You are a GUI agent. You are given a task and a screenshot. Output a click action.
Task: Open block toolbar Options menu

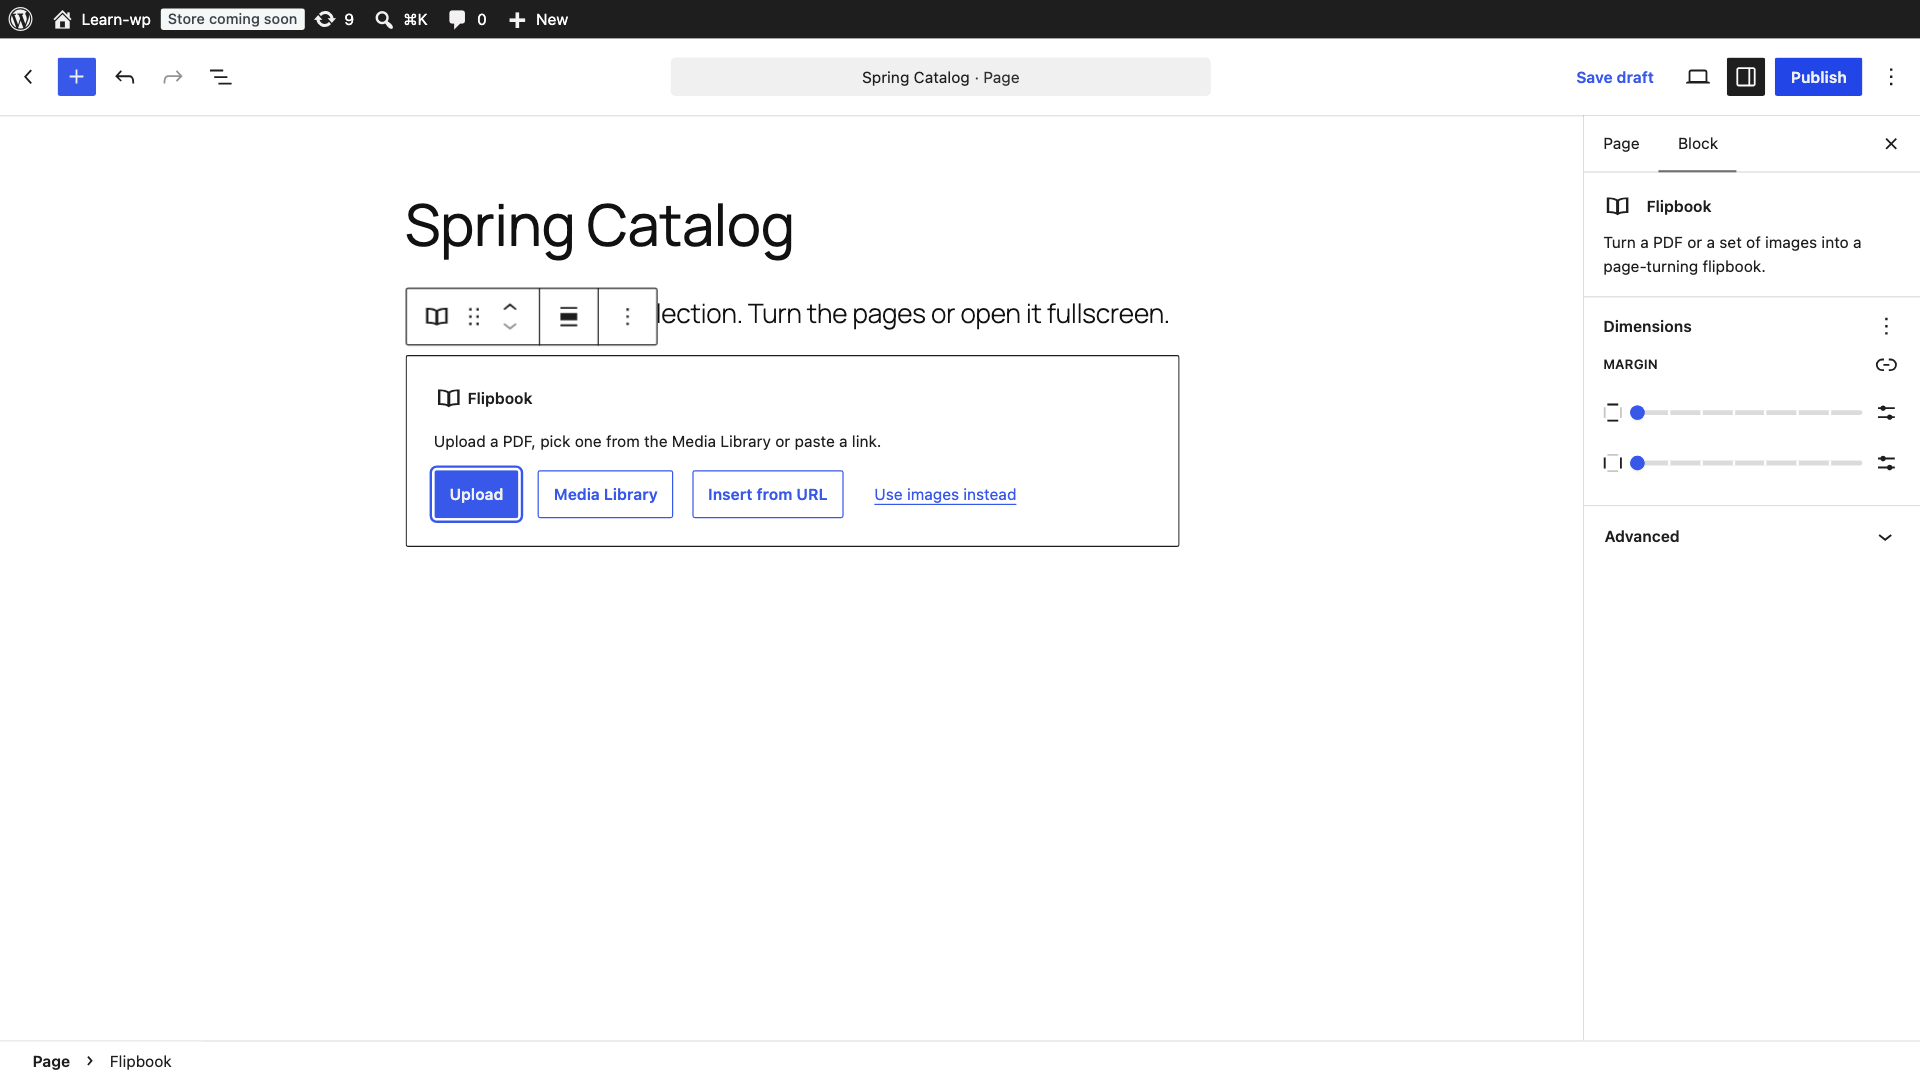(x=628, y=317)
